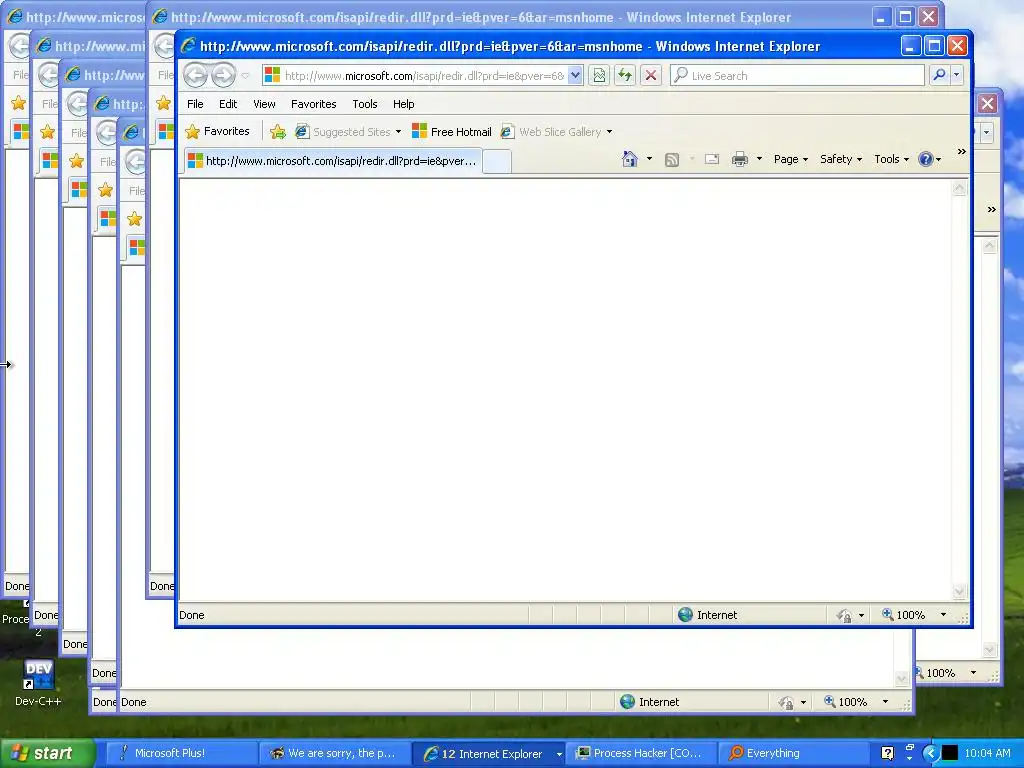The image size is (1024, 768).
Task: Click the red Stop button
Action: click(651, 76)
